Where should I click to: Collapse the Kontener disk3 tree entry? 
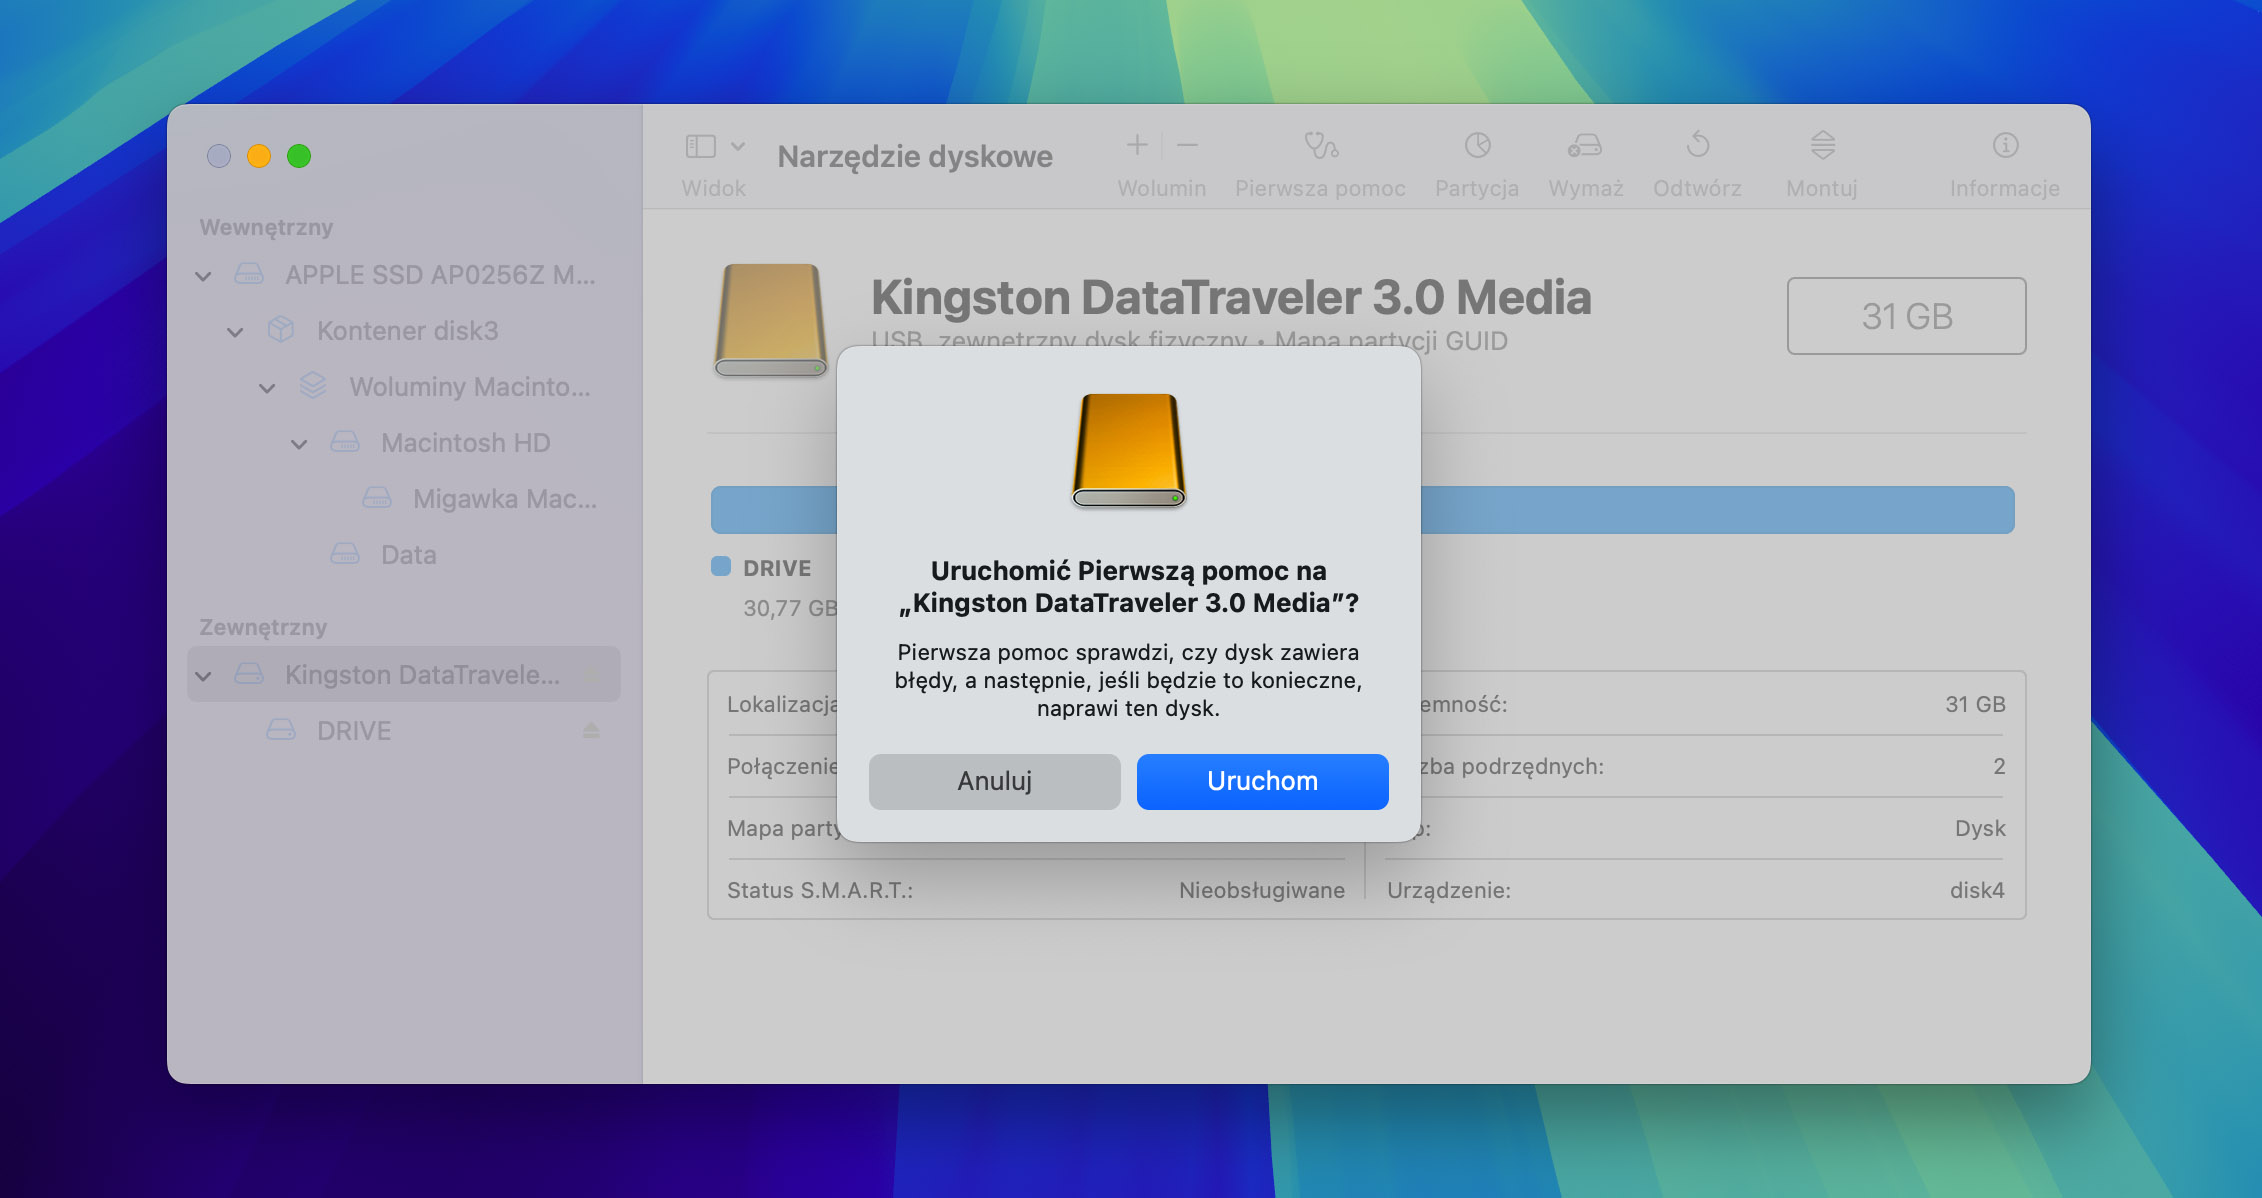(235, 332)
